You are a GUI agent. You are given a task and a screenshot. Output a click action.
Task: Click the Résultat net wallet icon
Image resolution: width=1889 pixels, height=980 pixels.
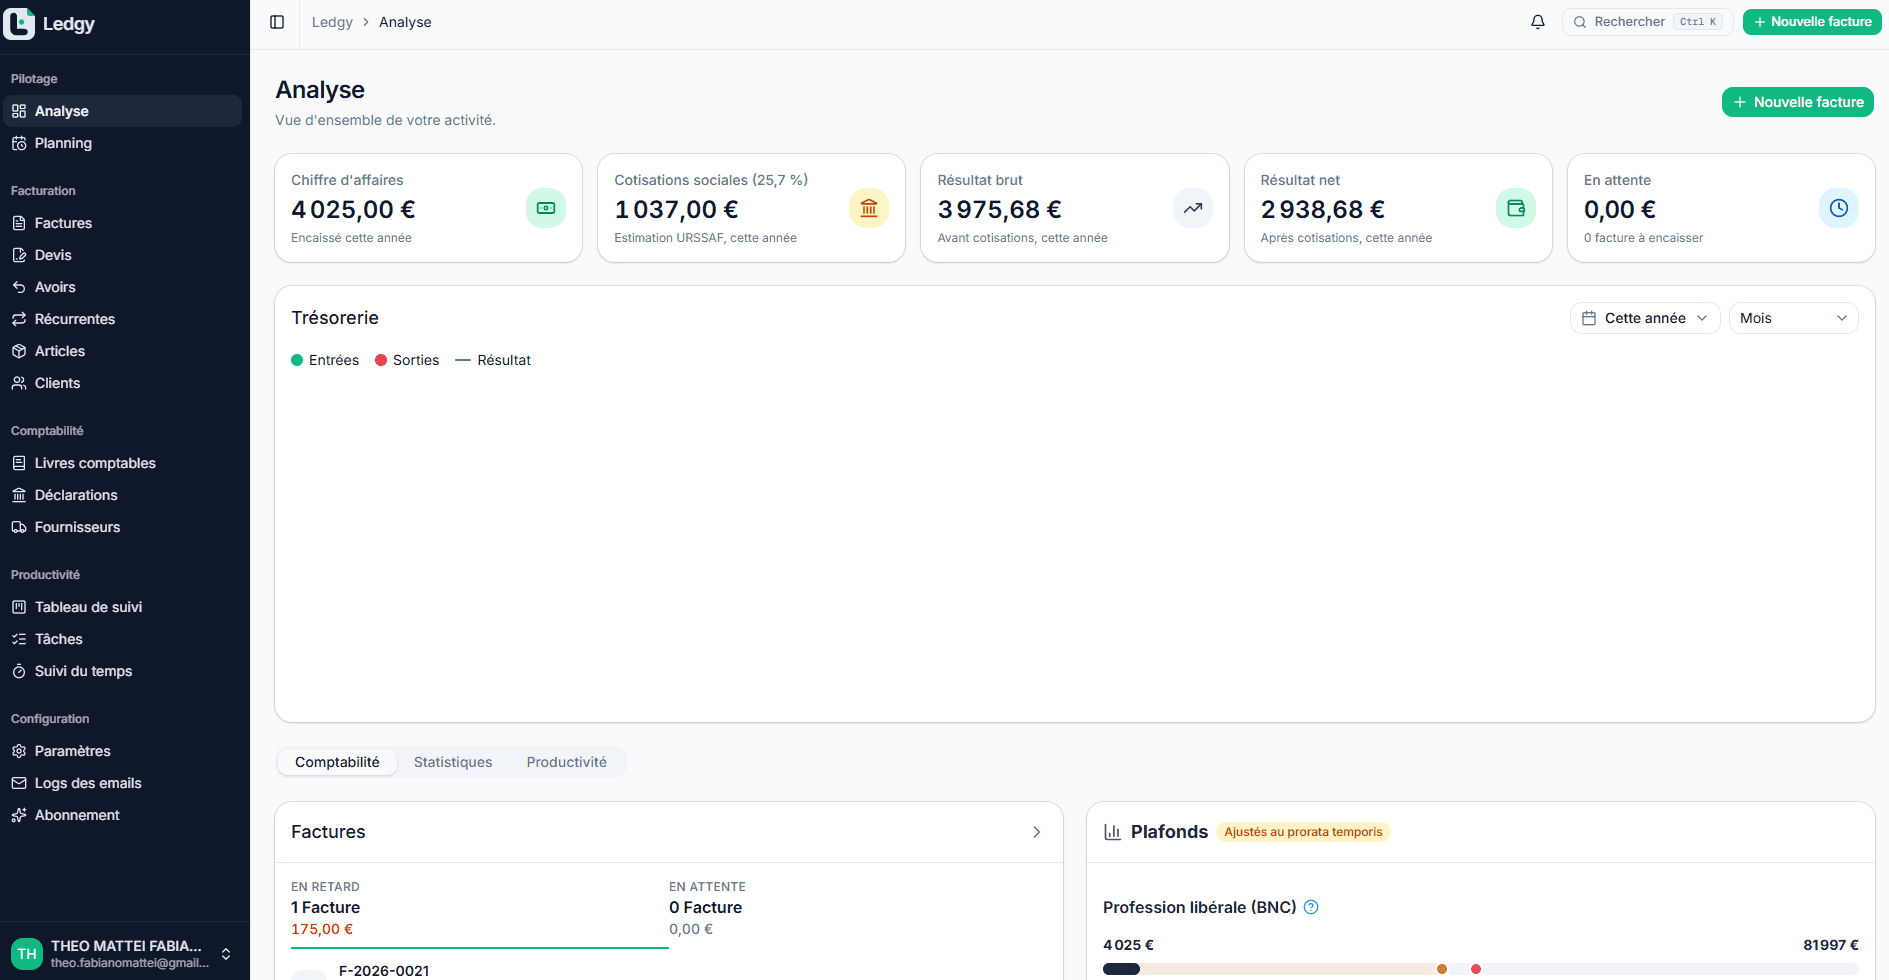[x=1516, y=208]
